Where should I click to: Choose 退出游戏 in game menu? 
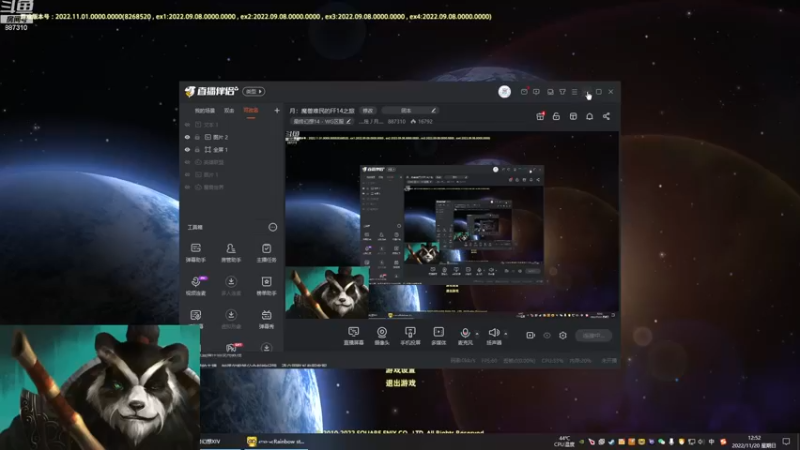[x=401, y=383]
